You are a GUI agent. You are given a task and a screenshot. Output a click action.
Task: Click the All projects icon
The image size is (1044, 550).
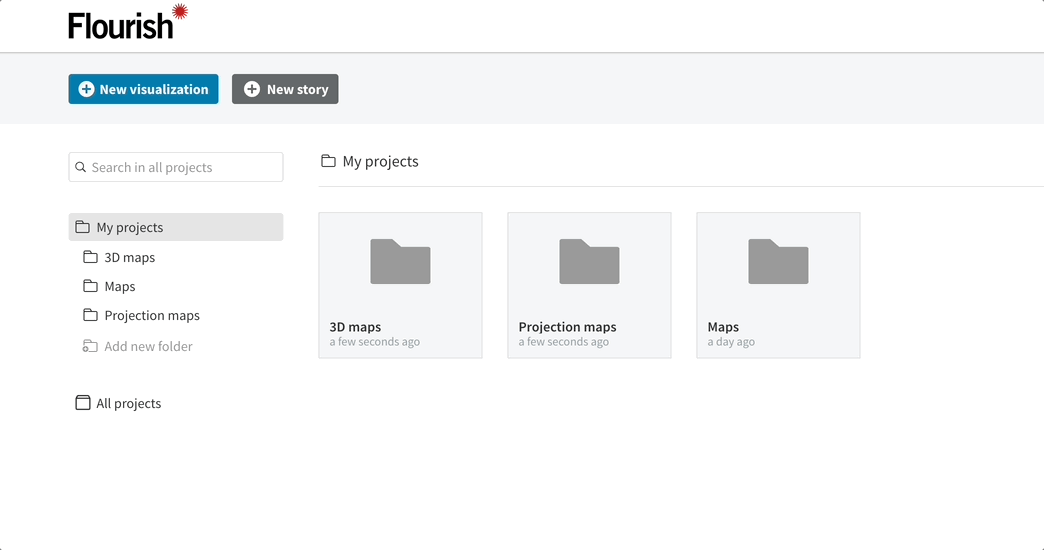[x=83, y=403]
